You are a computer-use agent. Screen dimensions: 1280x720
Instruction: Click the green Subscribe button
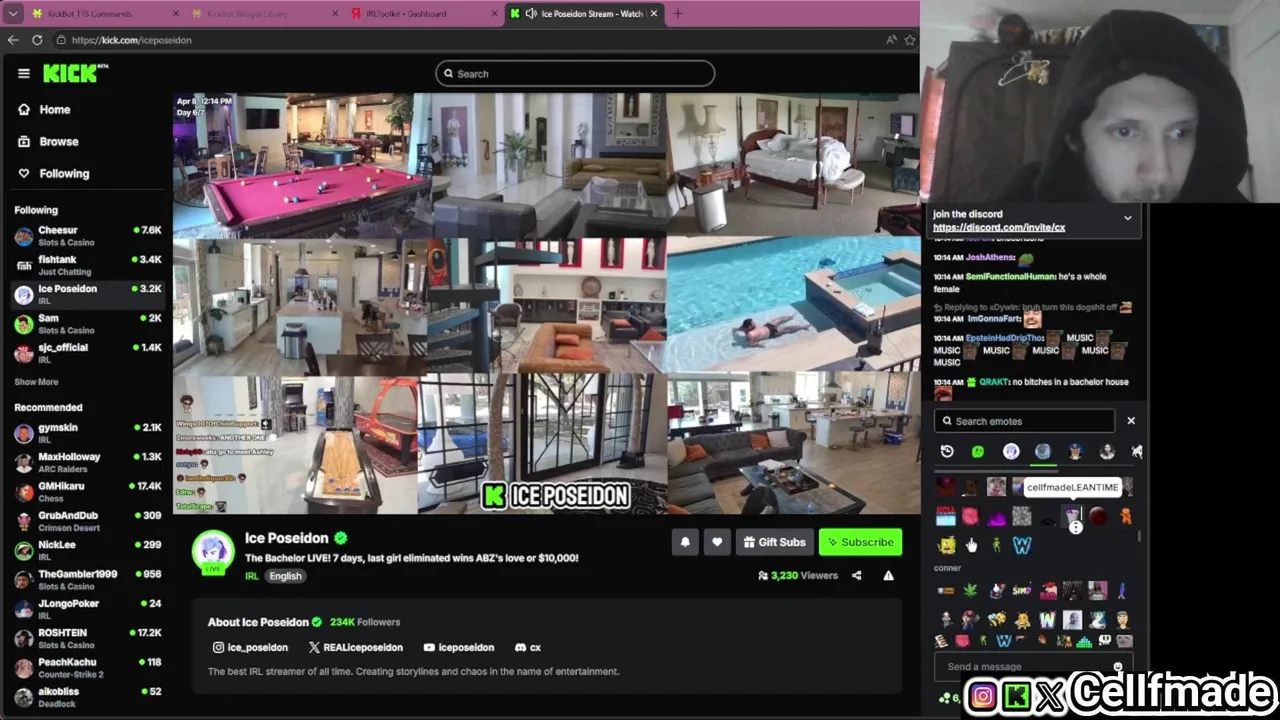point(860,542)
